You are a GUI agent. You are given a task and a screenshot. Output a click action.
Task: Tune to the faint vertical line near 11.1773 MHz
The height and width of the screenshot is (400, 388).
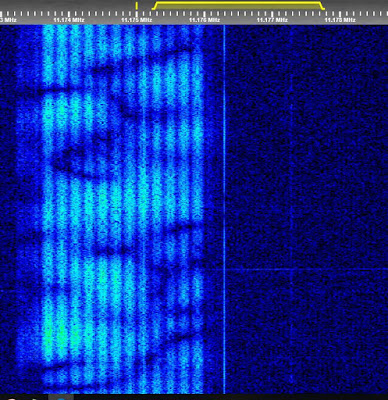point(291,210)
